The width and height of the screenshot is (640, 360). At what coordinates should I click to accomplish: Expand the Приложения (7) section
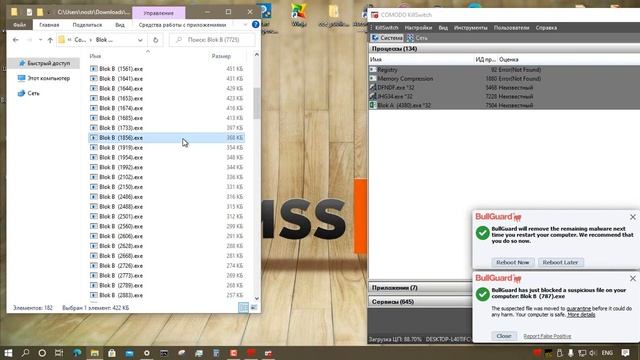click(x=420, y=288)
